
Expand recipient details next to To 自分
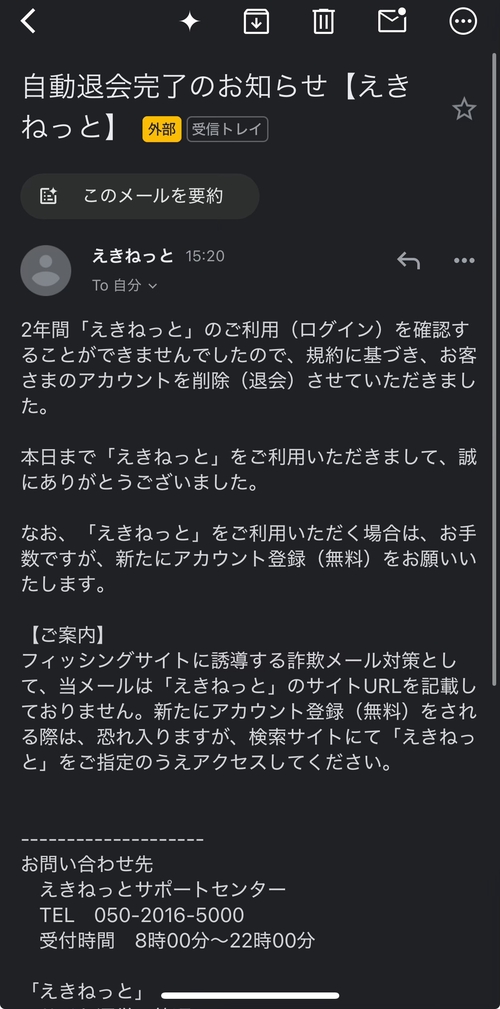[x=153, y=286]
